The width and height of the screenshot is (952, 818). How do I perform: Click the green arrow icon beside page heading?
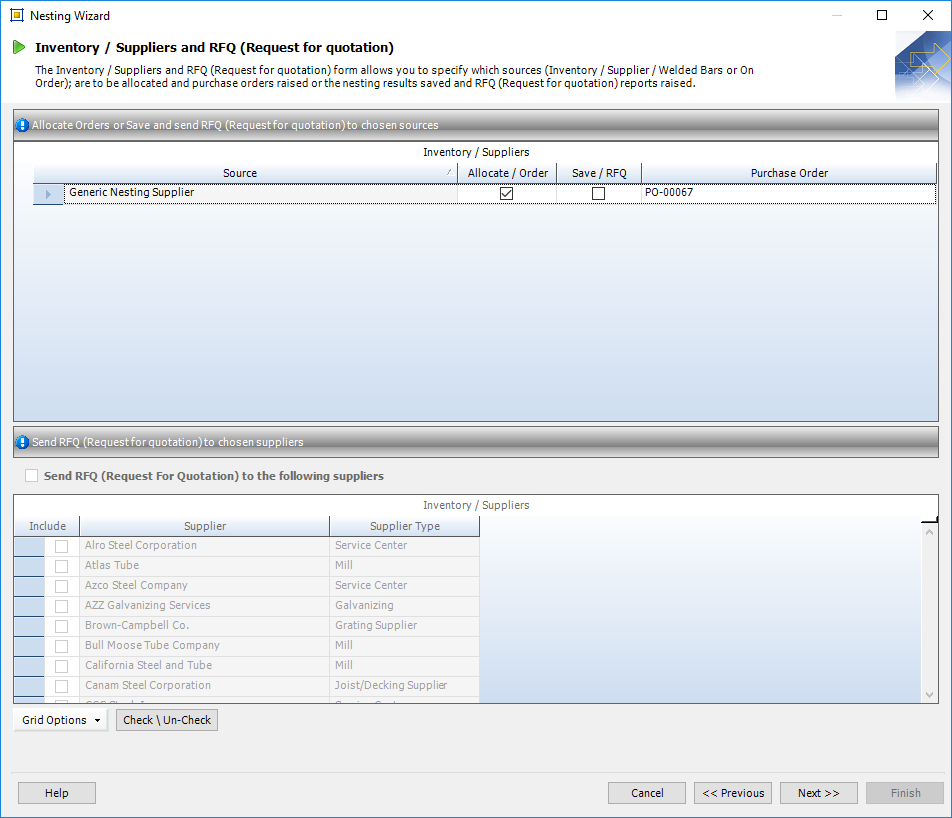point(19,47)
